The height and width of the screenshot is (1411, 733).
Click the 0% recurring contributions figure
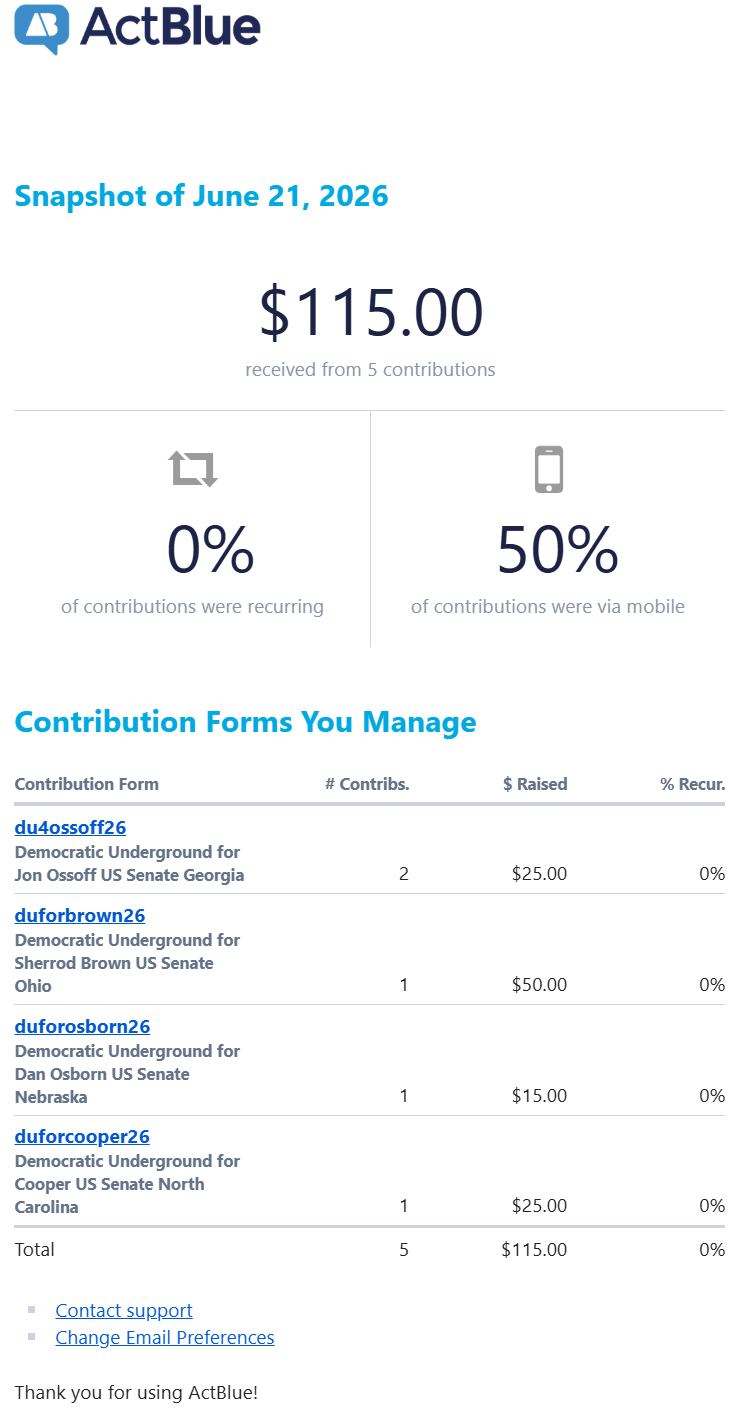click(x=210, y=550)
